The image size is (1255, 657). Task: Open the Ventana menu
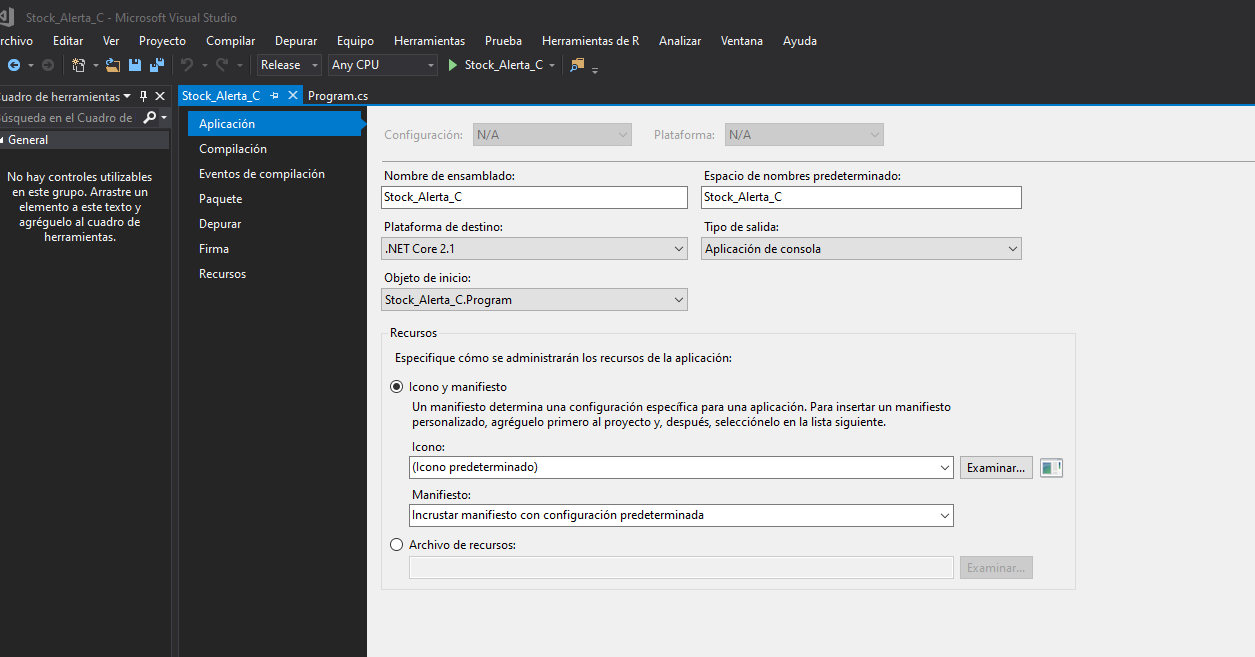(x=742, y=41)
